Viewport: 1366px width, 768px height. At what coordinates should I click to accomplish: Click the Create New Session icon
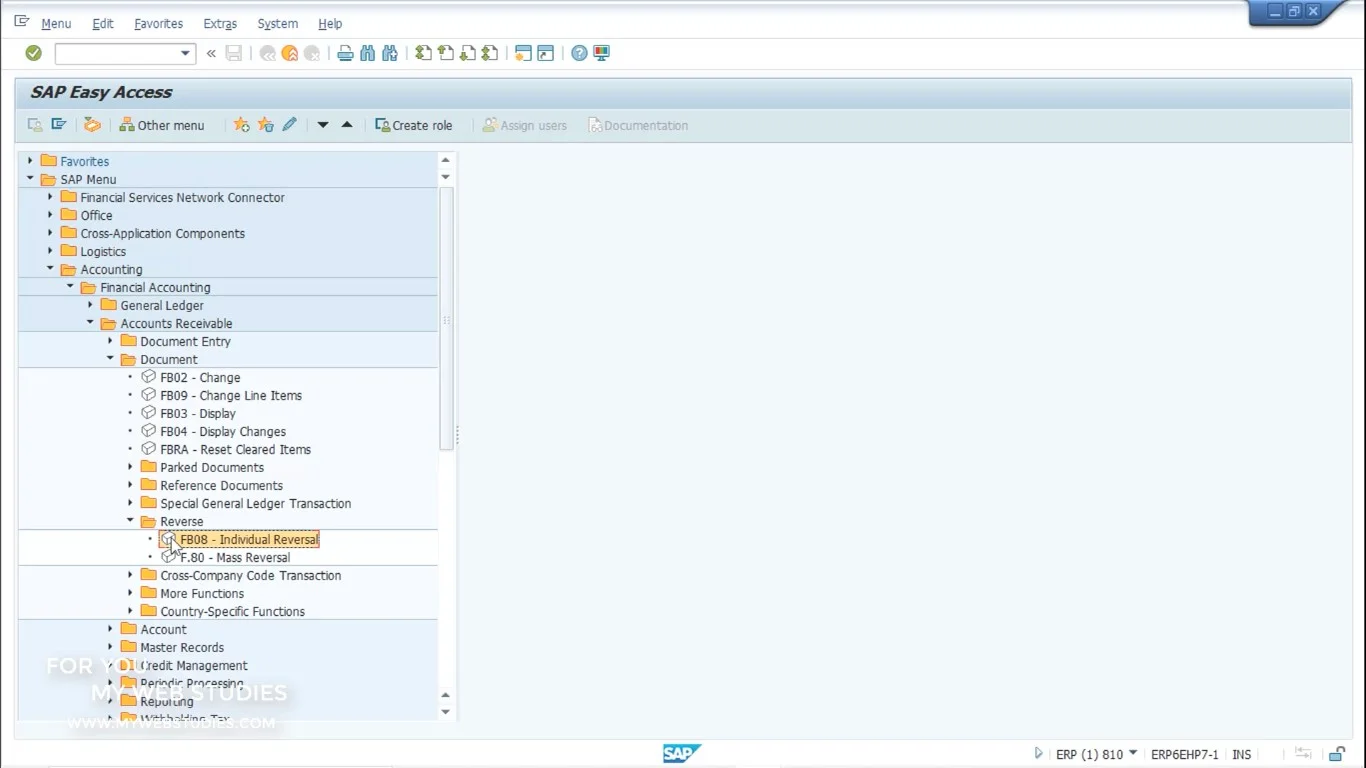coord(523,53)
